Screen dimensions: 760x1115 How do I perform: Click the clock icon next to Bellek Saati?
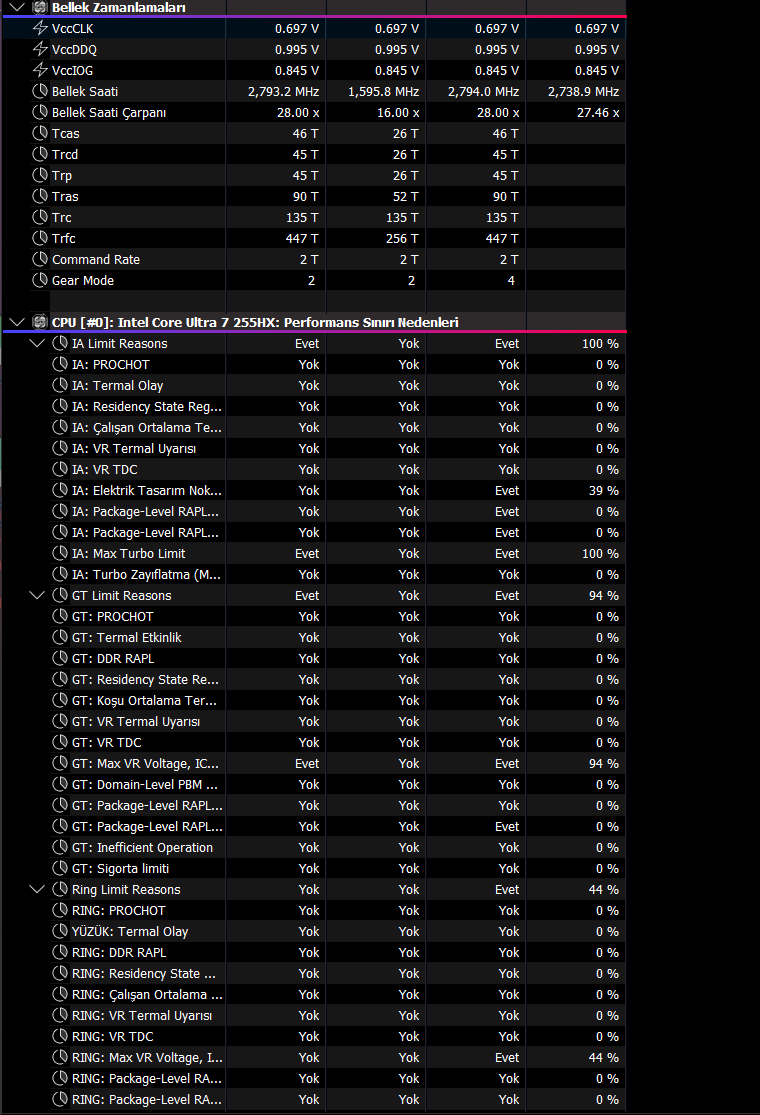40,91
